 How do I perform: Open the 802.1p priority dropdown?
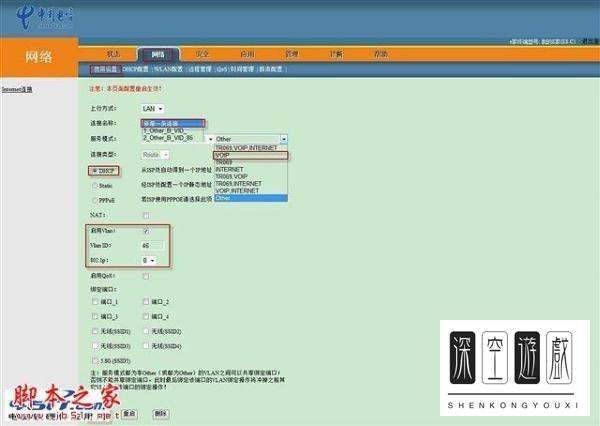point(148,260)
